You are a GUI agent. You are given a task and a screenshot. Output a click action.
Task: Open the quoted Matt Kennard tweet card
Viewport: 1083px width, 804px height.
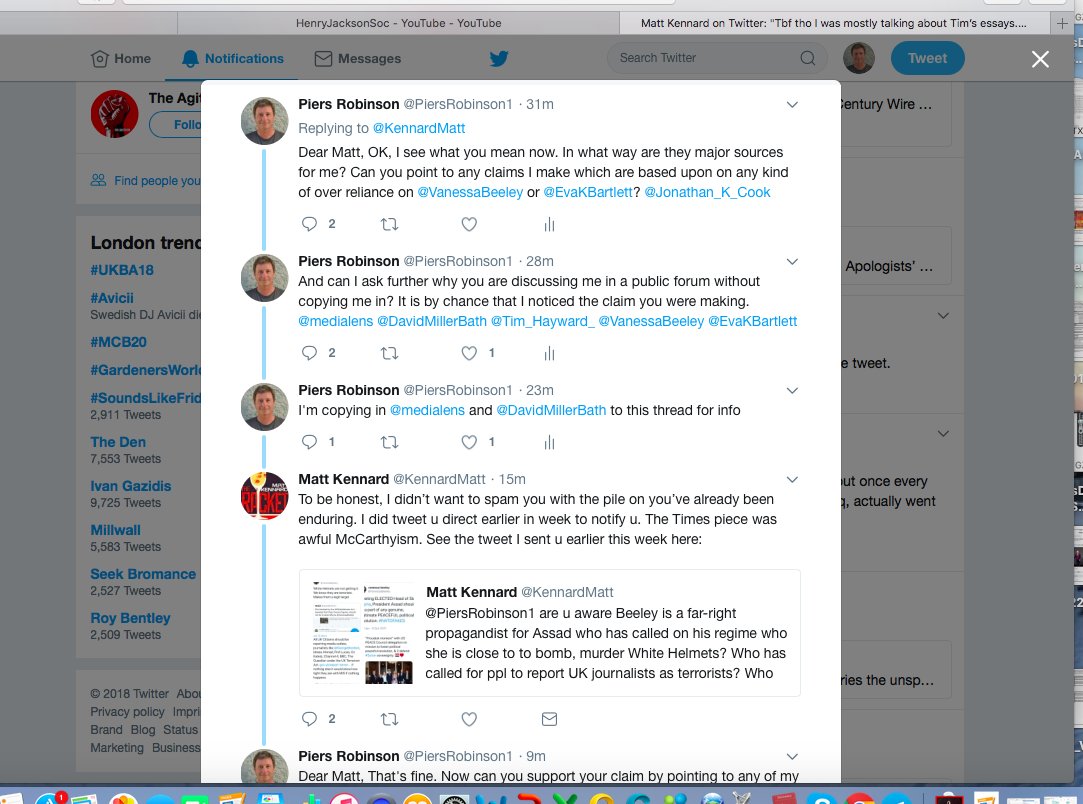click(x=550, y=633)
